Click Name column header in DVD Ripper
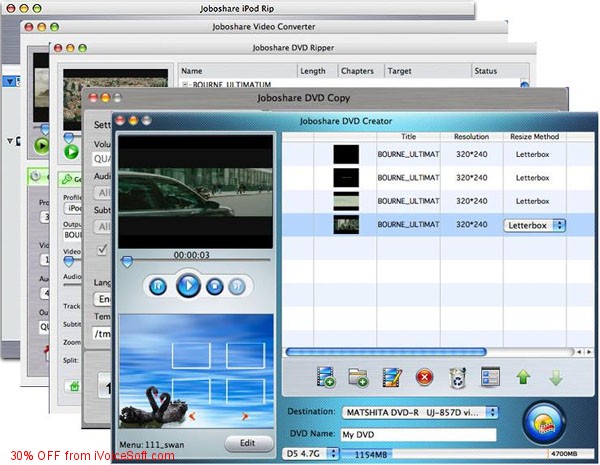This screenshot has width=600, height=465. click(238, 71)
